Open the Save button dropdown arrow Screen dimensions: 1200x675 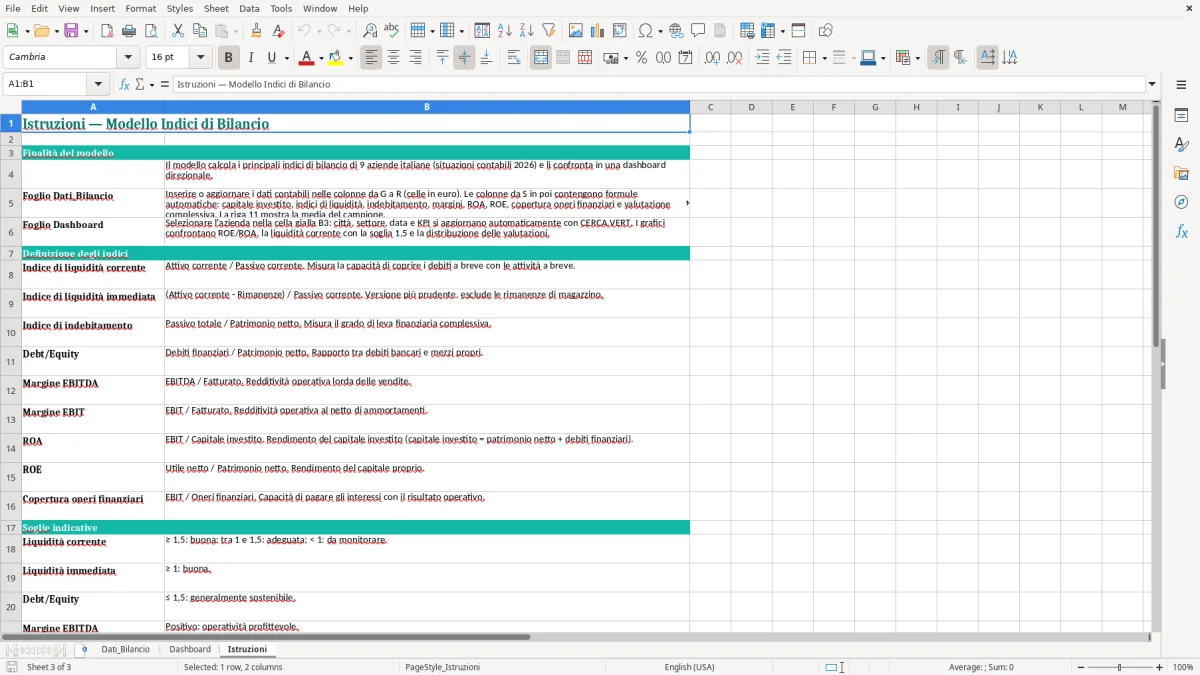85,31
